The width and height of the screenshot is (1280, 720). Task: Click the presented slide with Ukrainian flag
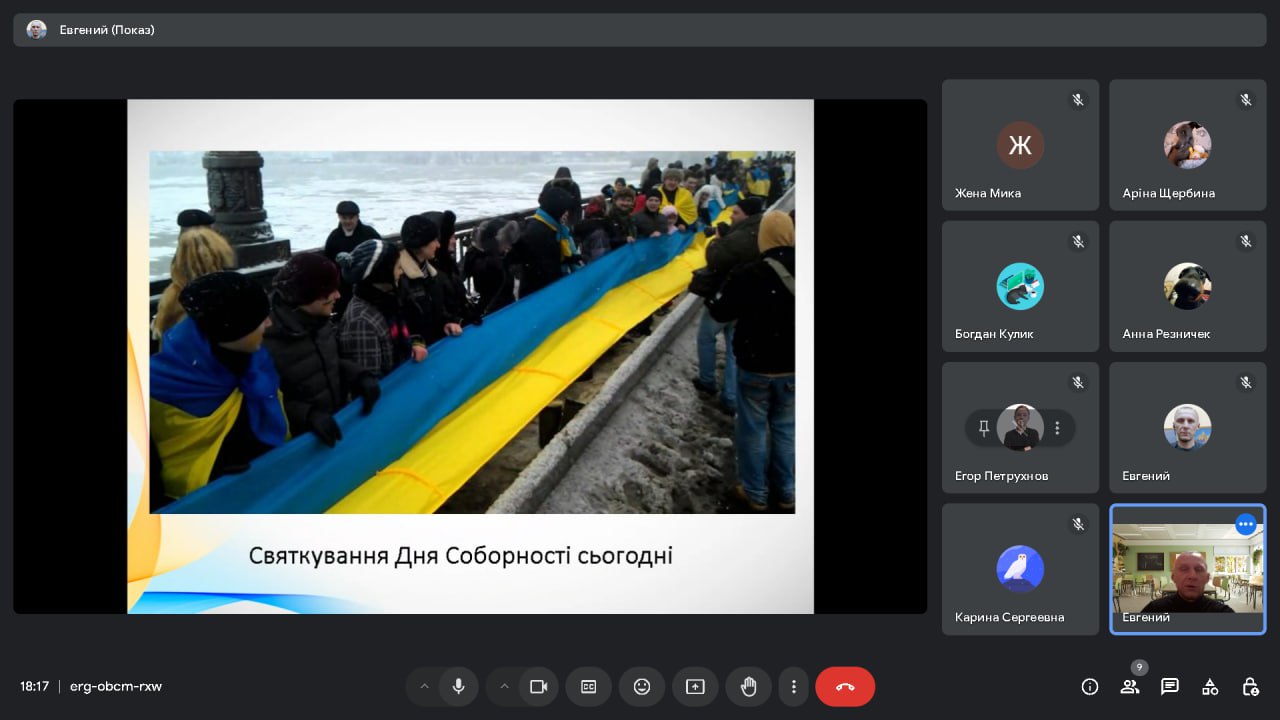click(470, 356)
